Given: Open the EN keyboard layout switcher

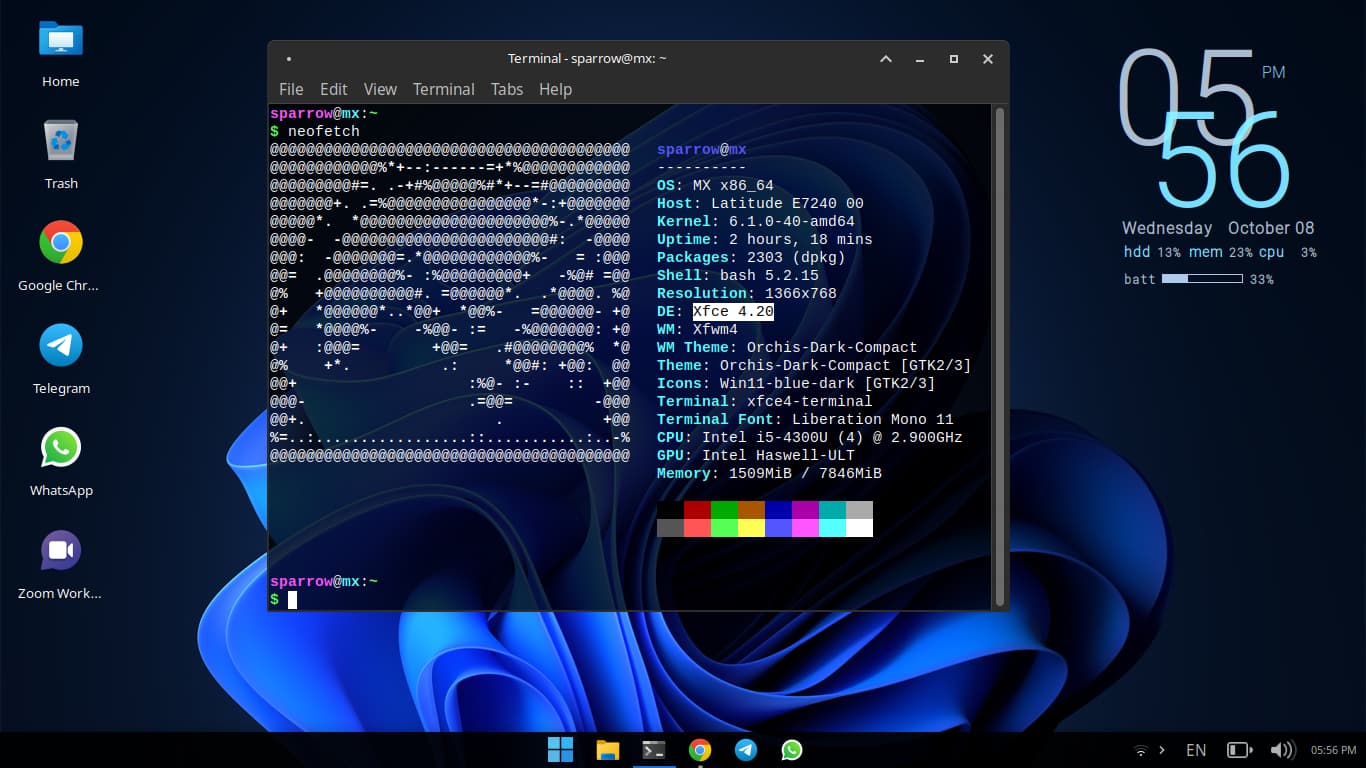Looking at the screenshot, I should pos(1195,750).
